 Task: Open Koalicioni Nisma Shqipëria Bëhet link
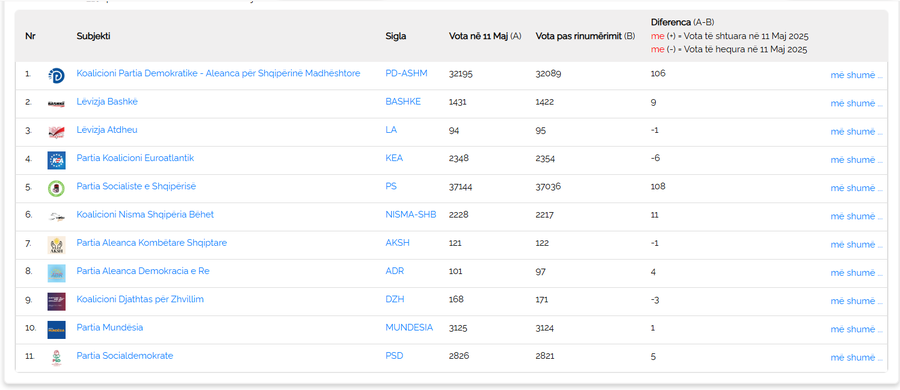[145, 214]
